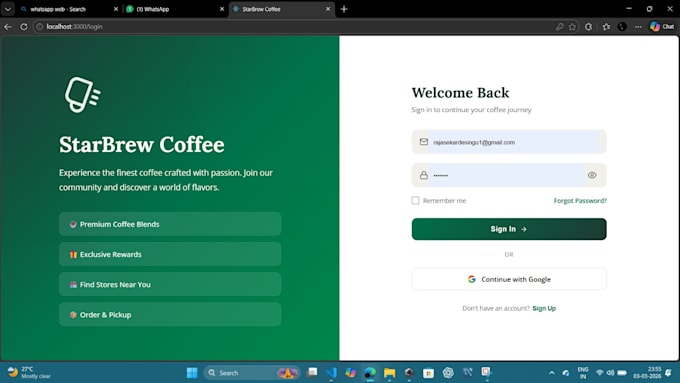The width and height of the screenshot is (680, 383).
Task: Select the Exclusive Rewards feature card
Action: (170, 254)
